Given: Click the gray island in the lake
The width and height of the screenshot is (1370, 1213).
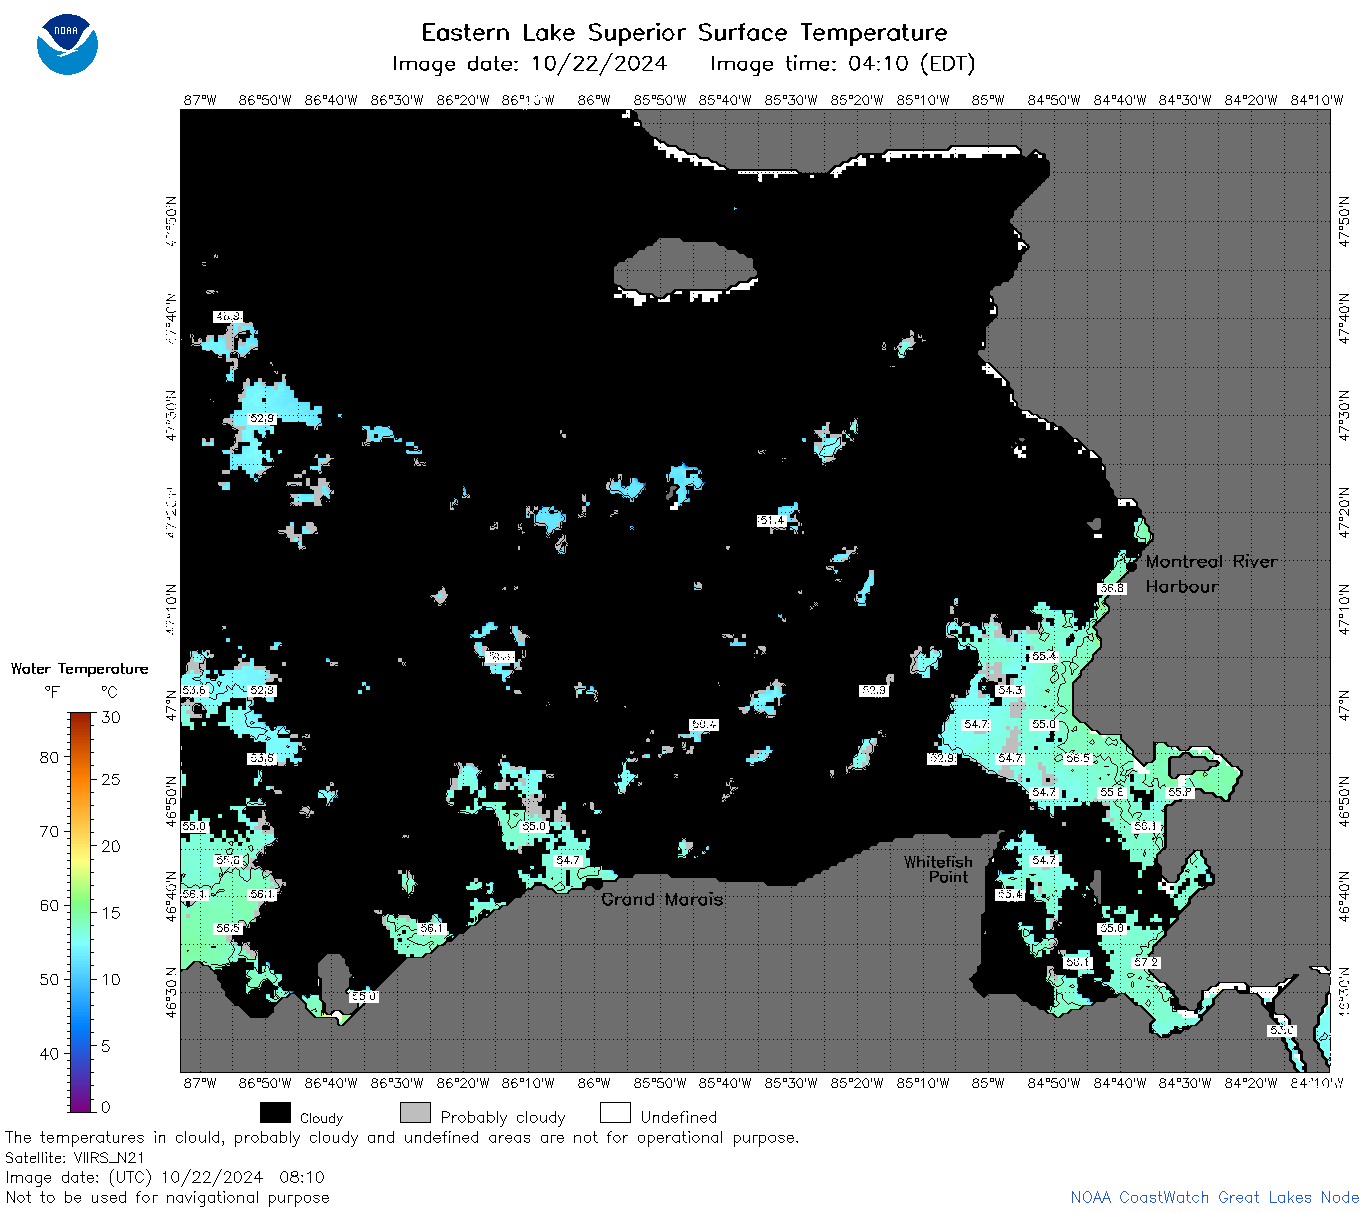Looking at the screenshot, I should tap(685, 267).
